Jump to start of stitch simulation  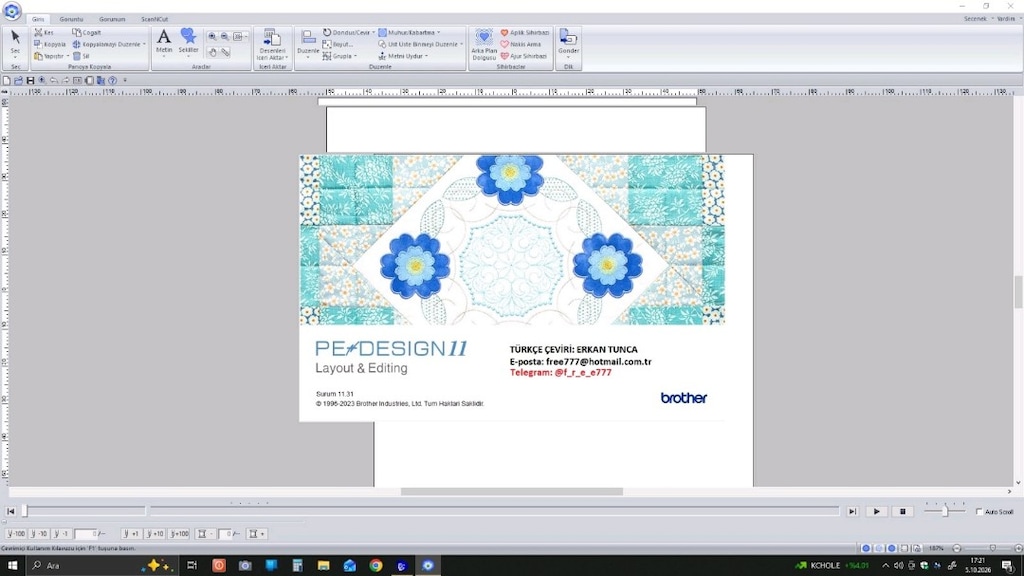click(10, 511)
